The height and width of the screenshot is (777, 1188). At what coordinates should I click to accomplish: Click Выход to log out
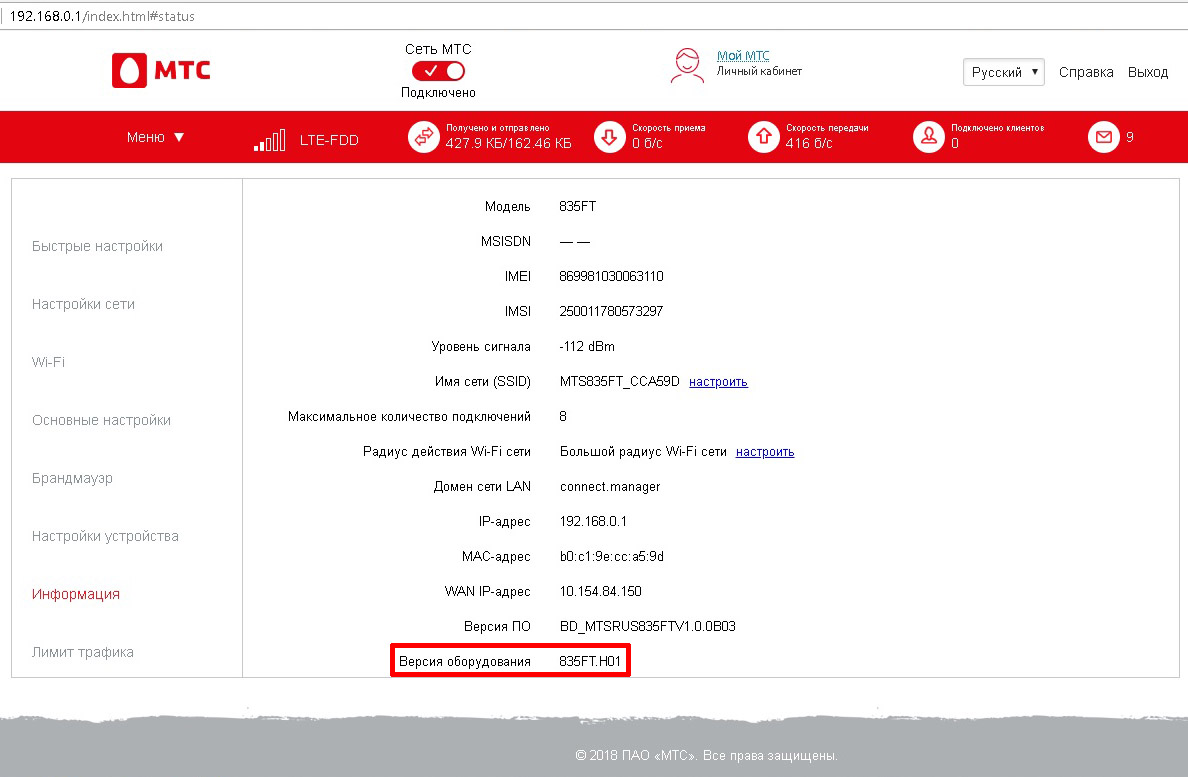[x=1148, y=72]
